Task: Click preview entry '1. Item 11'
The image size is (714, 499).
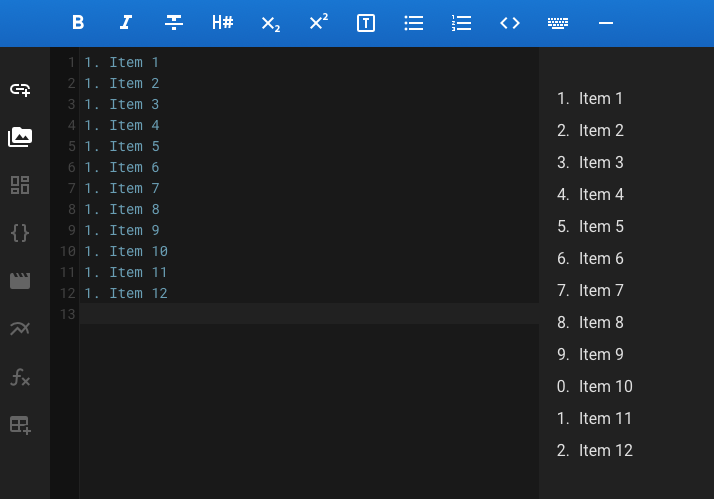Action: click(595, 418)
